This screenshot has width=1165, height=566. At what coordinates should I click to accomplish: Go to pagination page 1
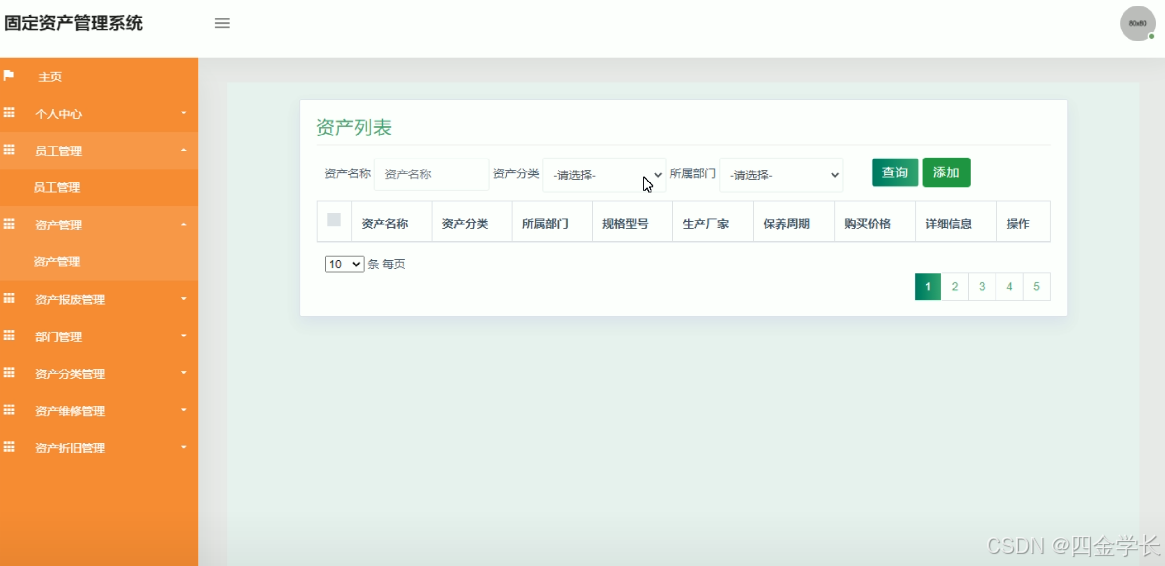click(928, 287)
